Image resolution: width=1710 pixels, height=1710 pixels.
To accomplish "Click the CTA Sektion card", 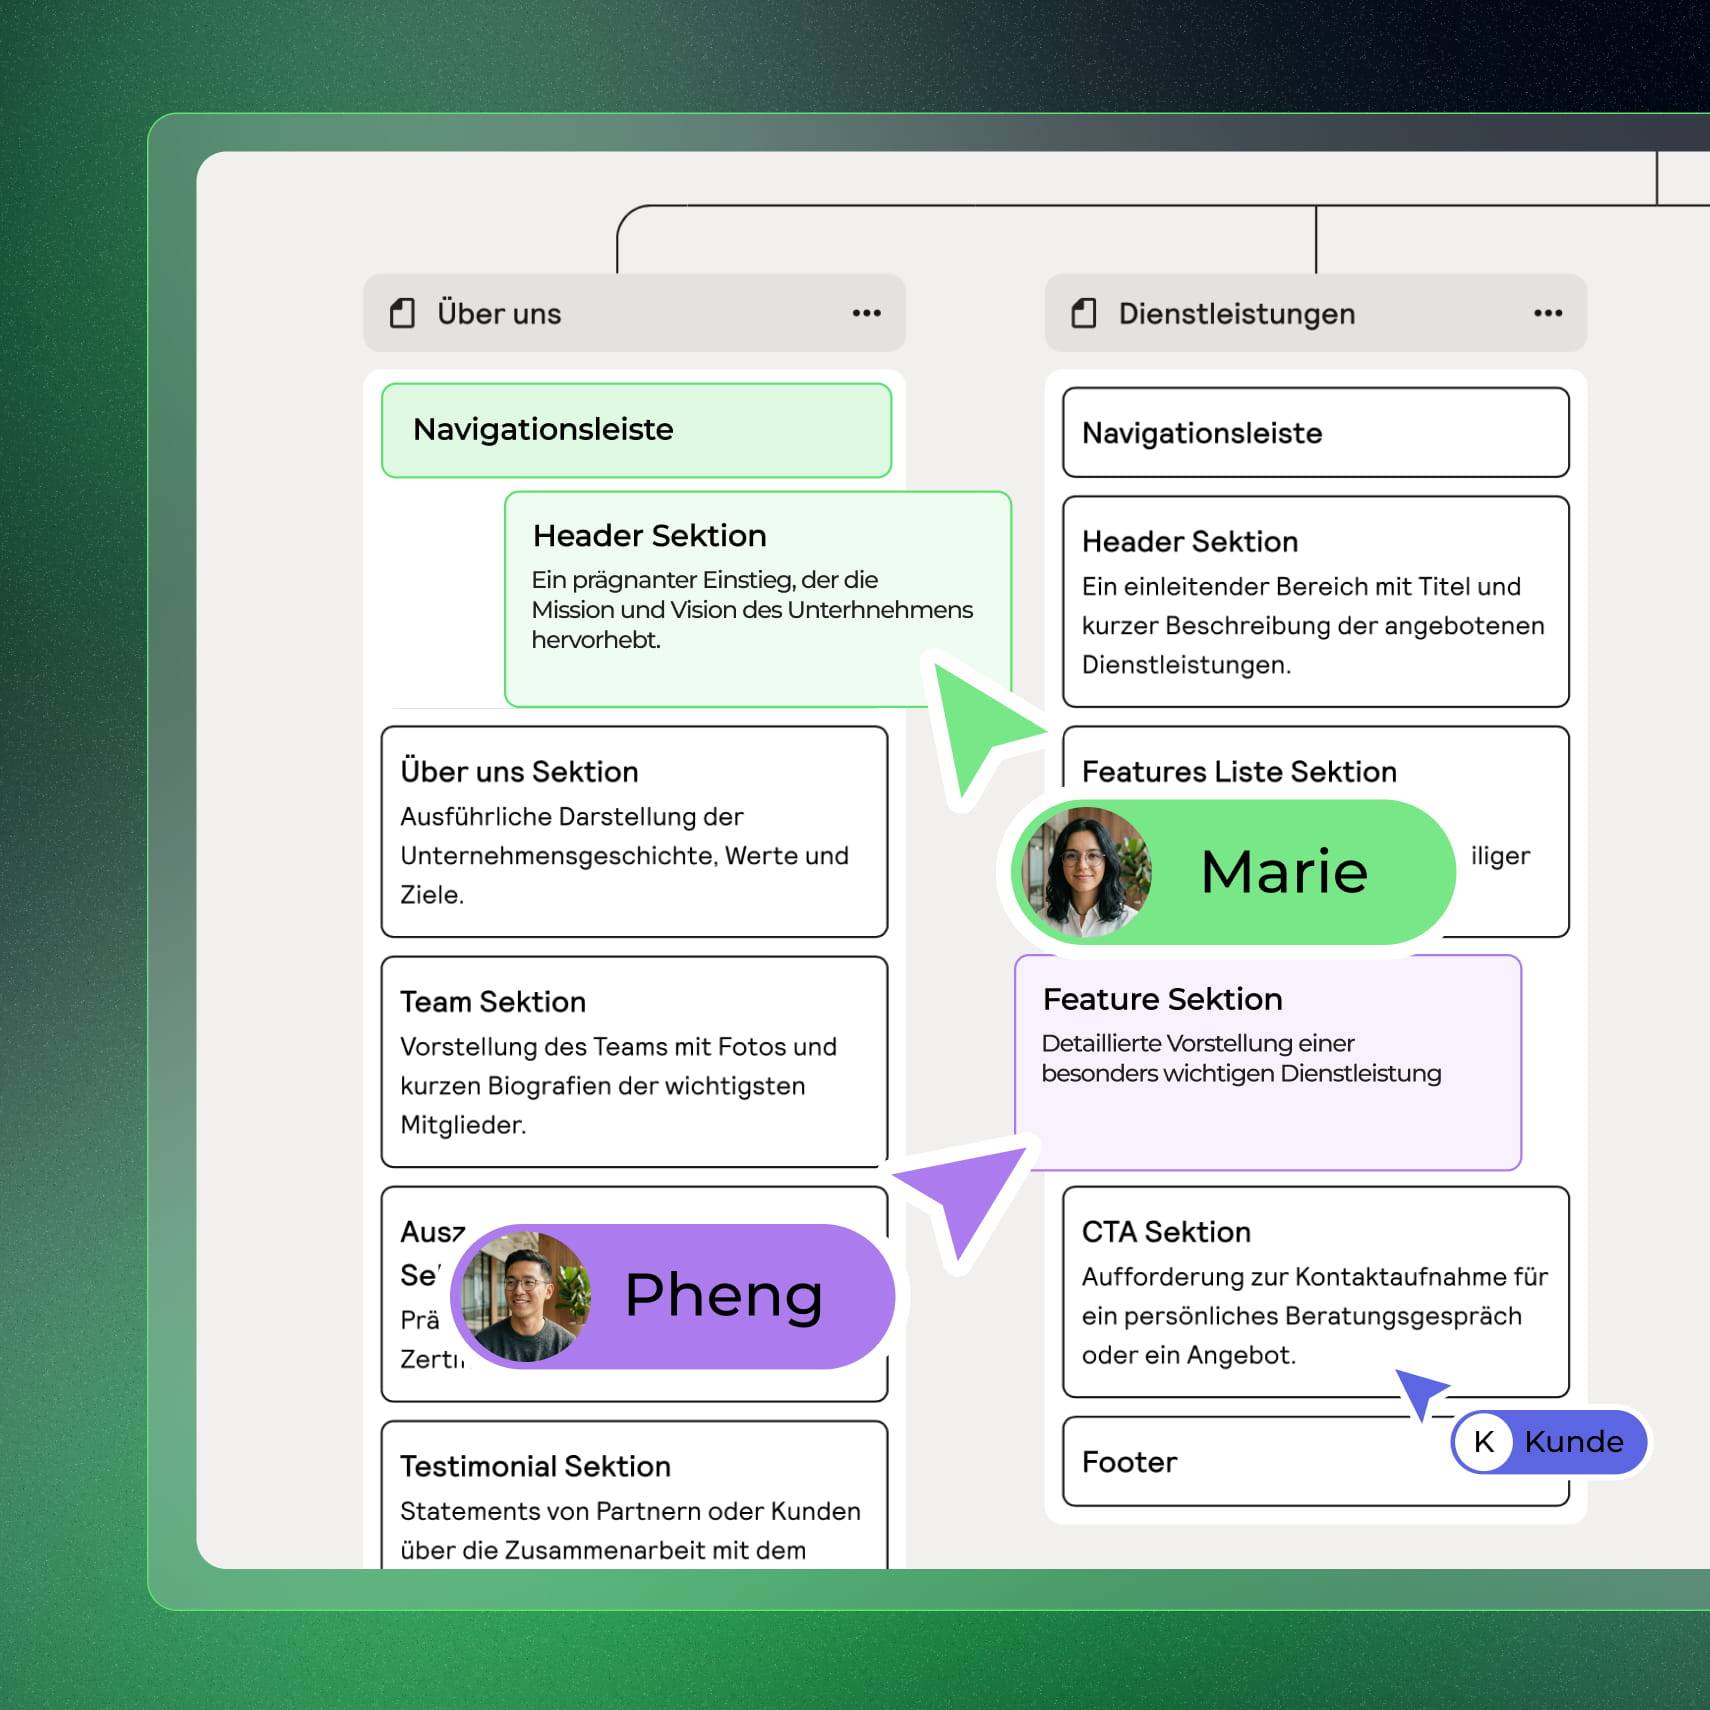I will pos(1315,1292).
